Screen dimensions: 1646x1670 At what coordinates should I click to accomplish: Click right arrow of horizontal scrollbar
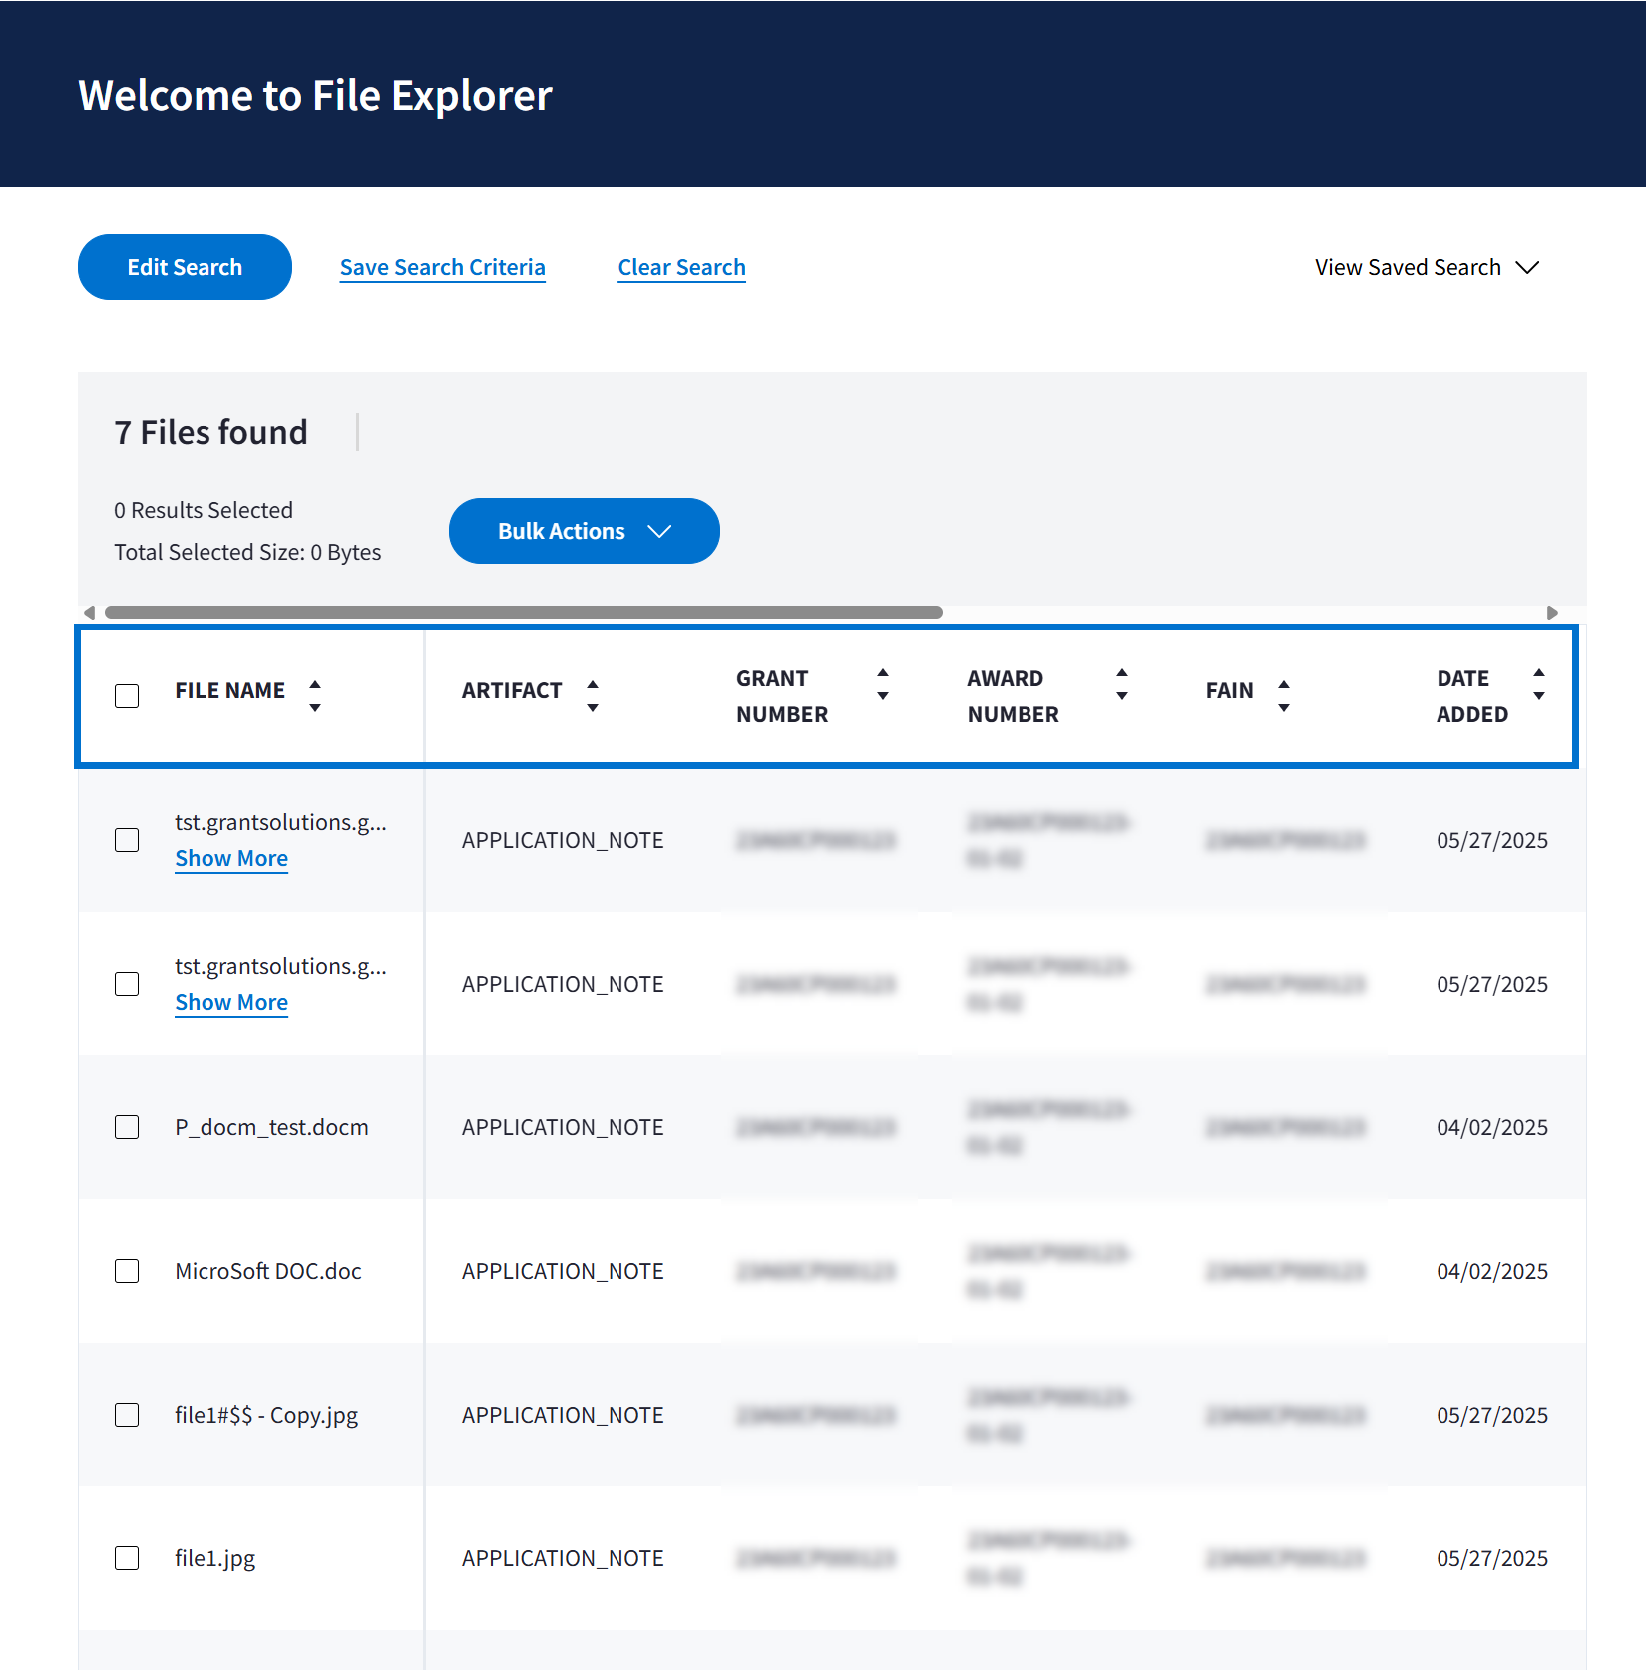coord(1552,613)
